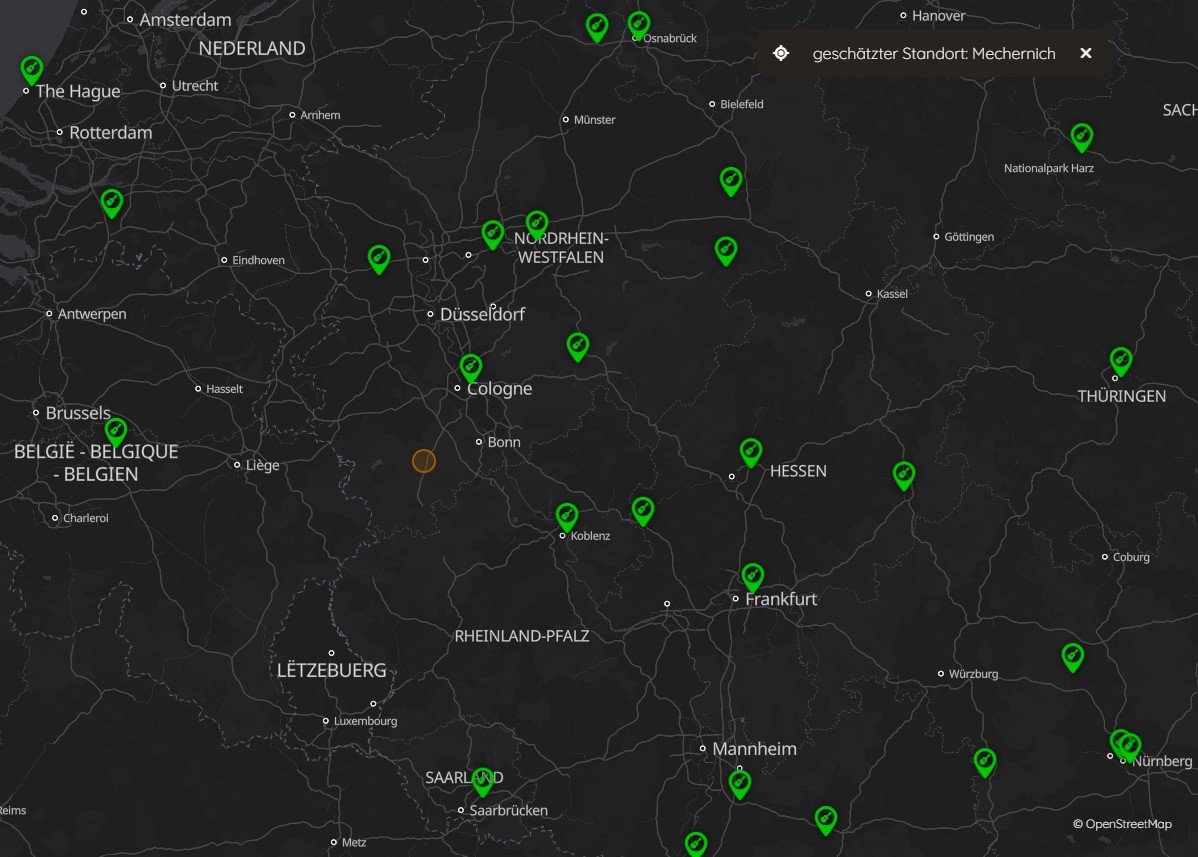The image size is (1198, 857).
Task: Select the guitar marker at Osnabrück
Action: click(639, 25)
